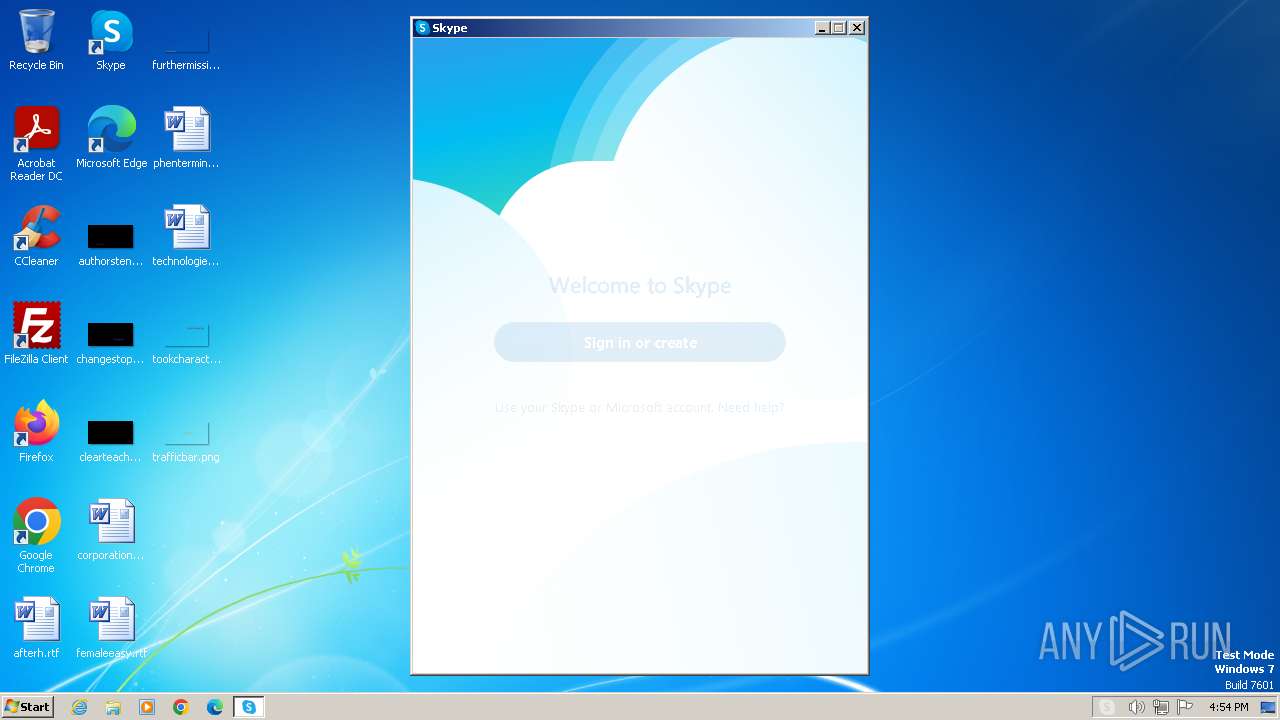Select Skype taskbar button
This screenshot has width=1280, height=720.
click(249, 707)
